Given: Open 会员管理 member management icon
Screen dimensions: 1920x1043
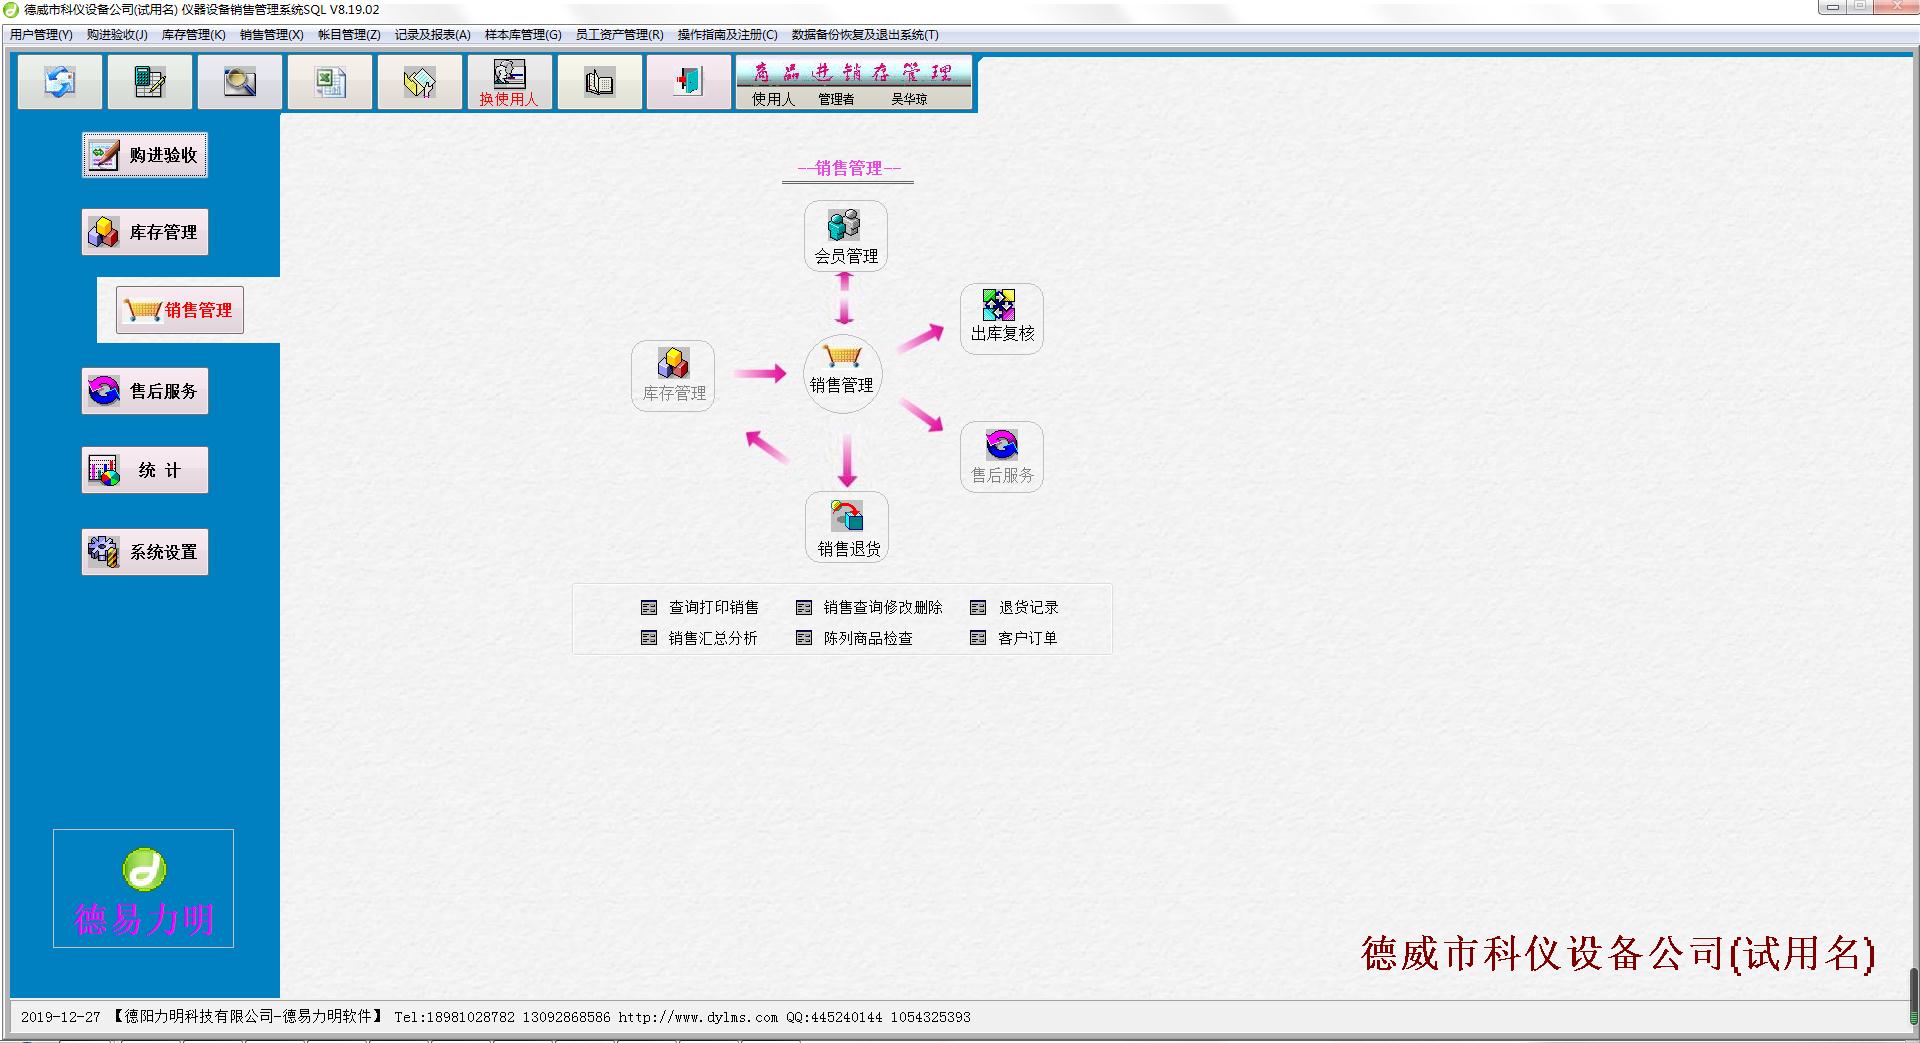Looking at the screenshot, I should click(846, 236).
